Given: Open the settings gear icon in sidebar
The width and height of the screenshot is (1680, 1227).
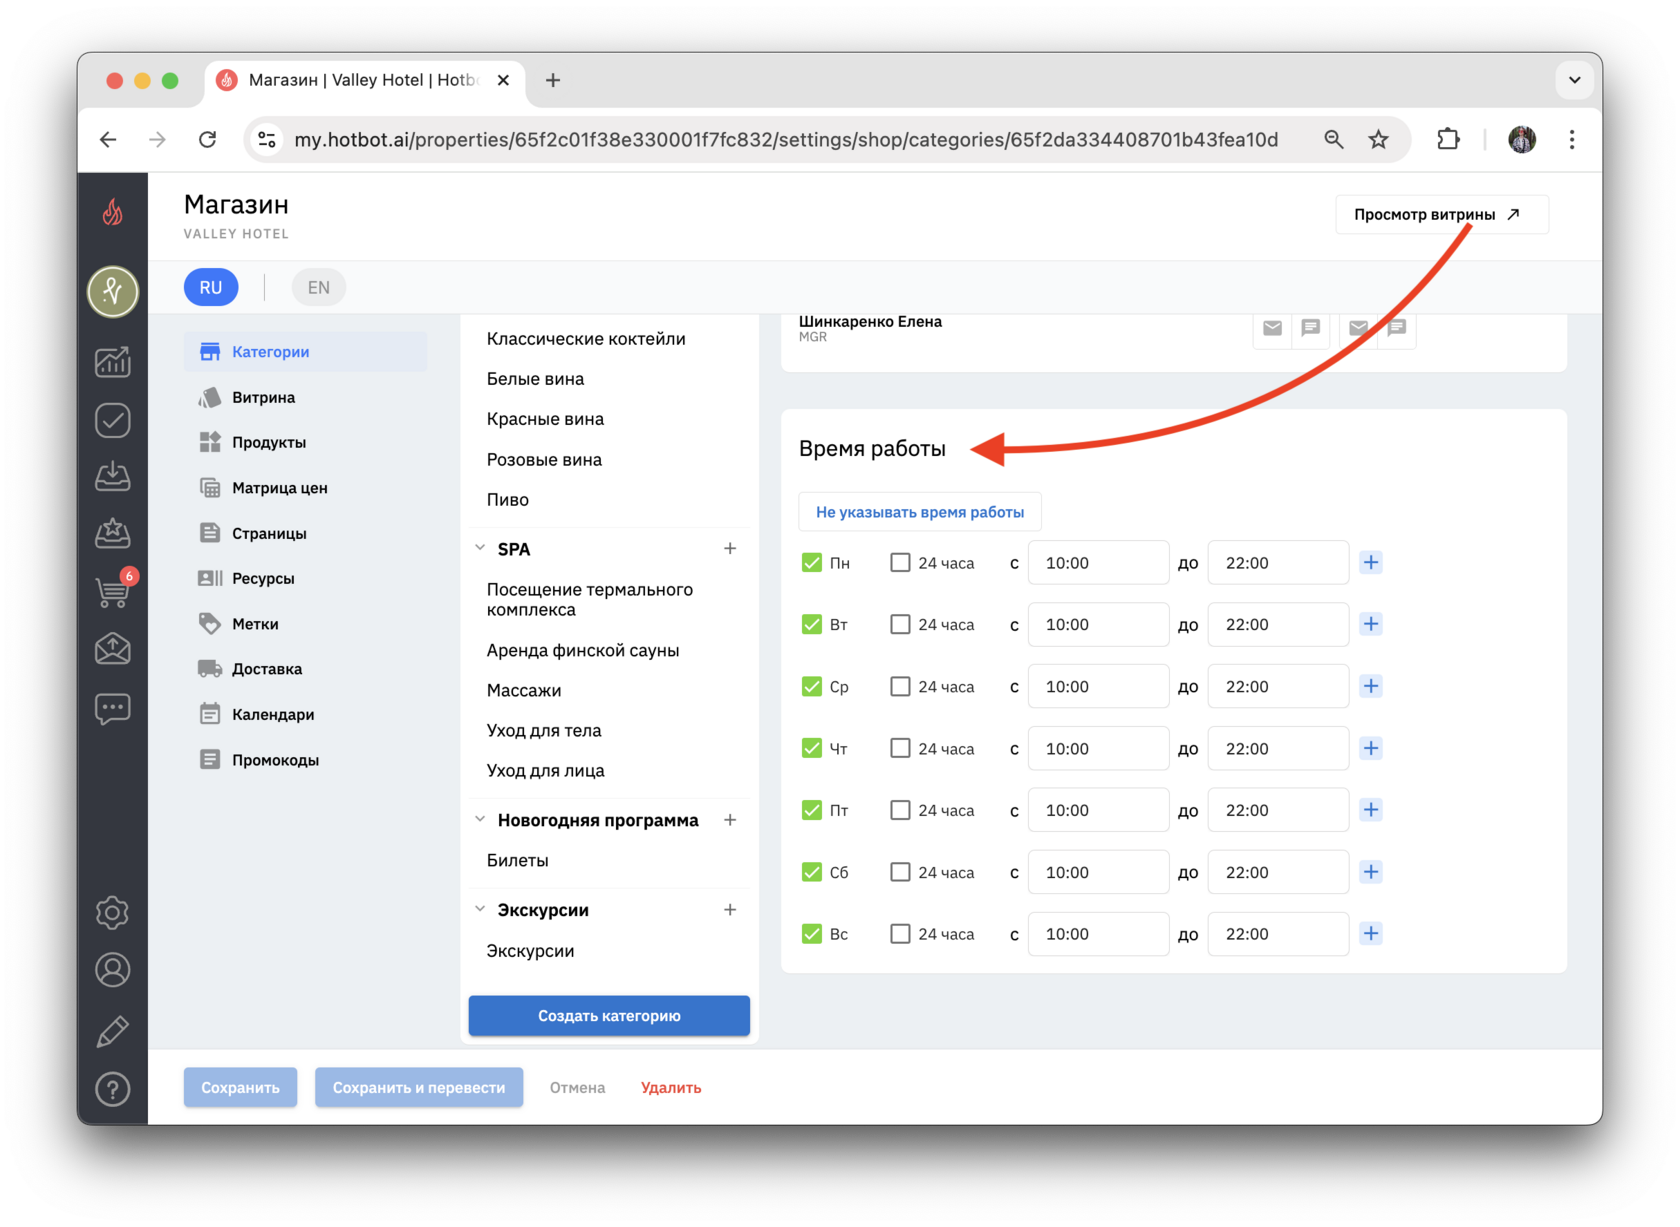Looking at the screenshot, I should point(113,912).
